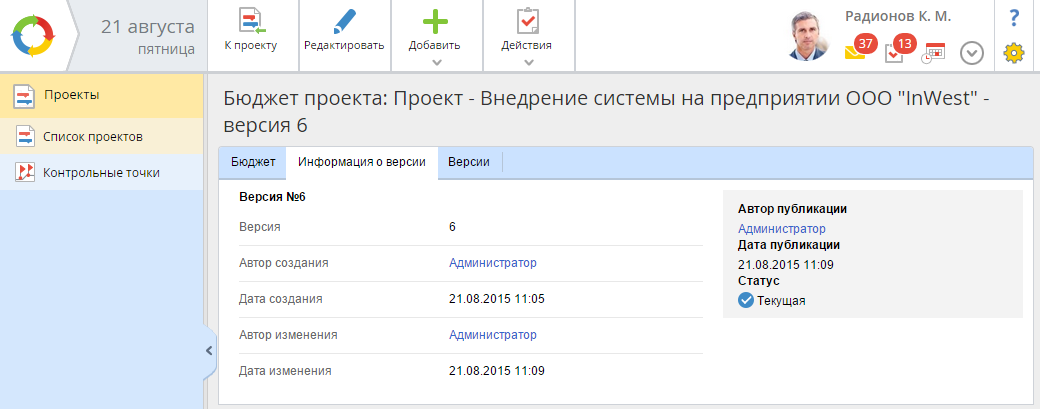Image resolution: width=1040 pixels, height=409 pixels.
Task: Click the help question mark icon
Action: (1014, 17)
